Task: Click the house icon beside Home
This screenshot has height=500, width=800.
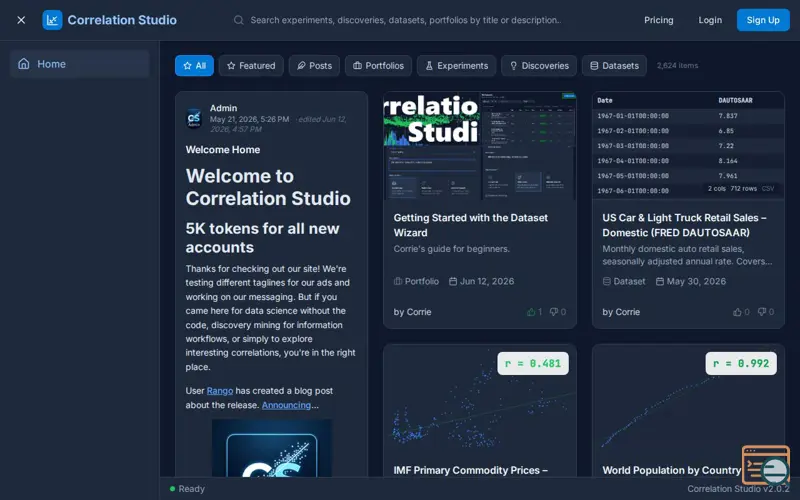Action: tap(23, 63)
